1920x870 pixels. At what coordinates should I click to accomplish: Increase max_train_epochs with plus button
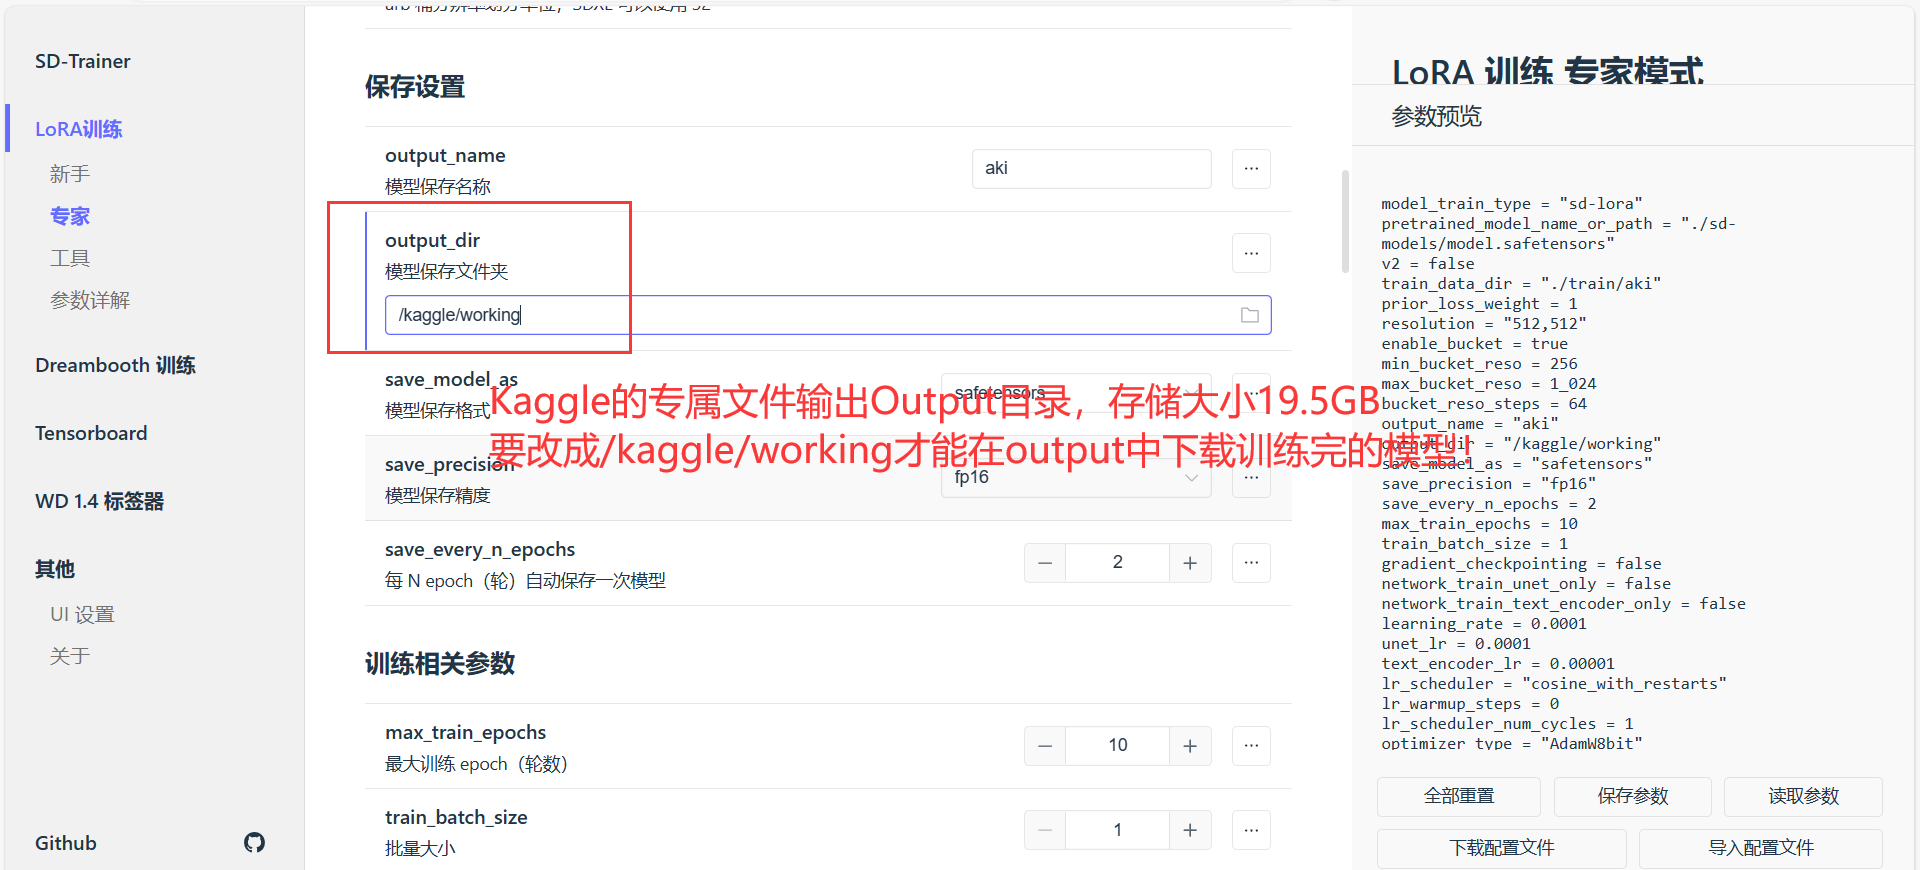(x=1190, y=746)
